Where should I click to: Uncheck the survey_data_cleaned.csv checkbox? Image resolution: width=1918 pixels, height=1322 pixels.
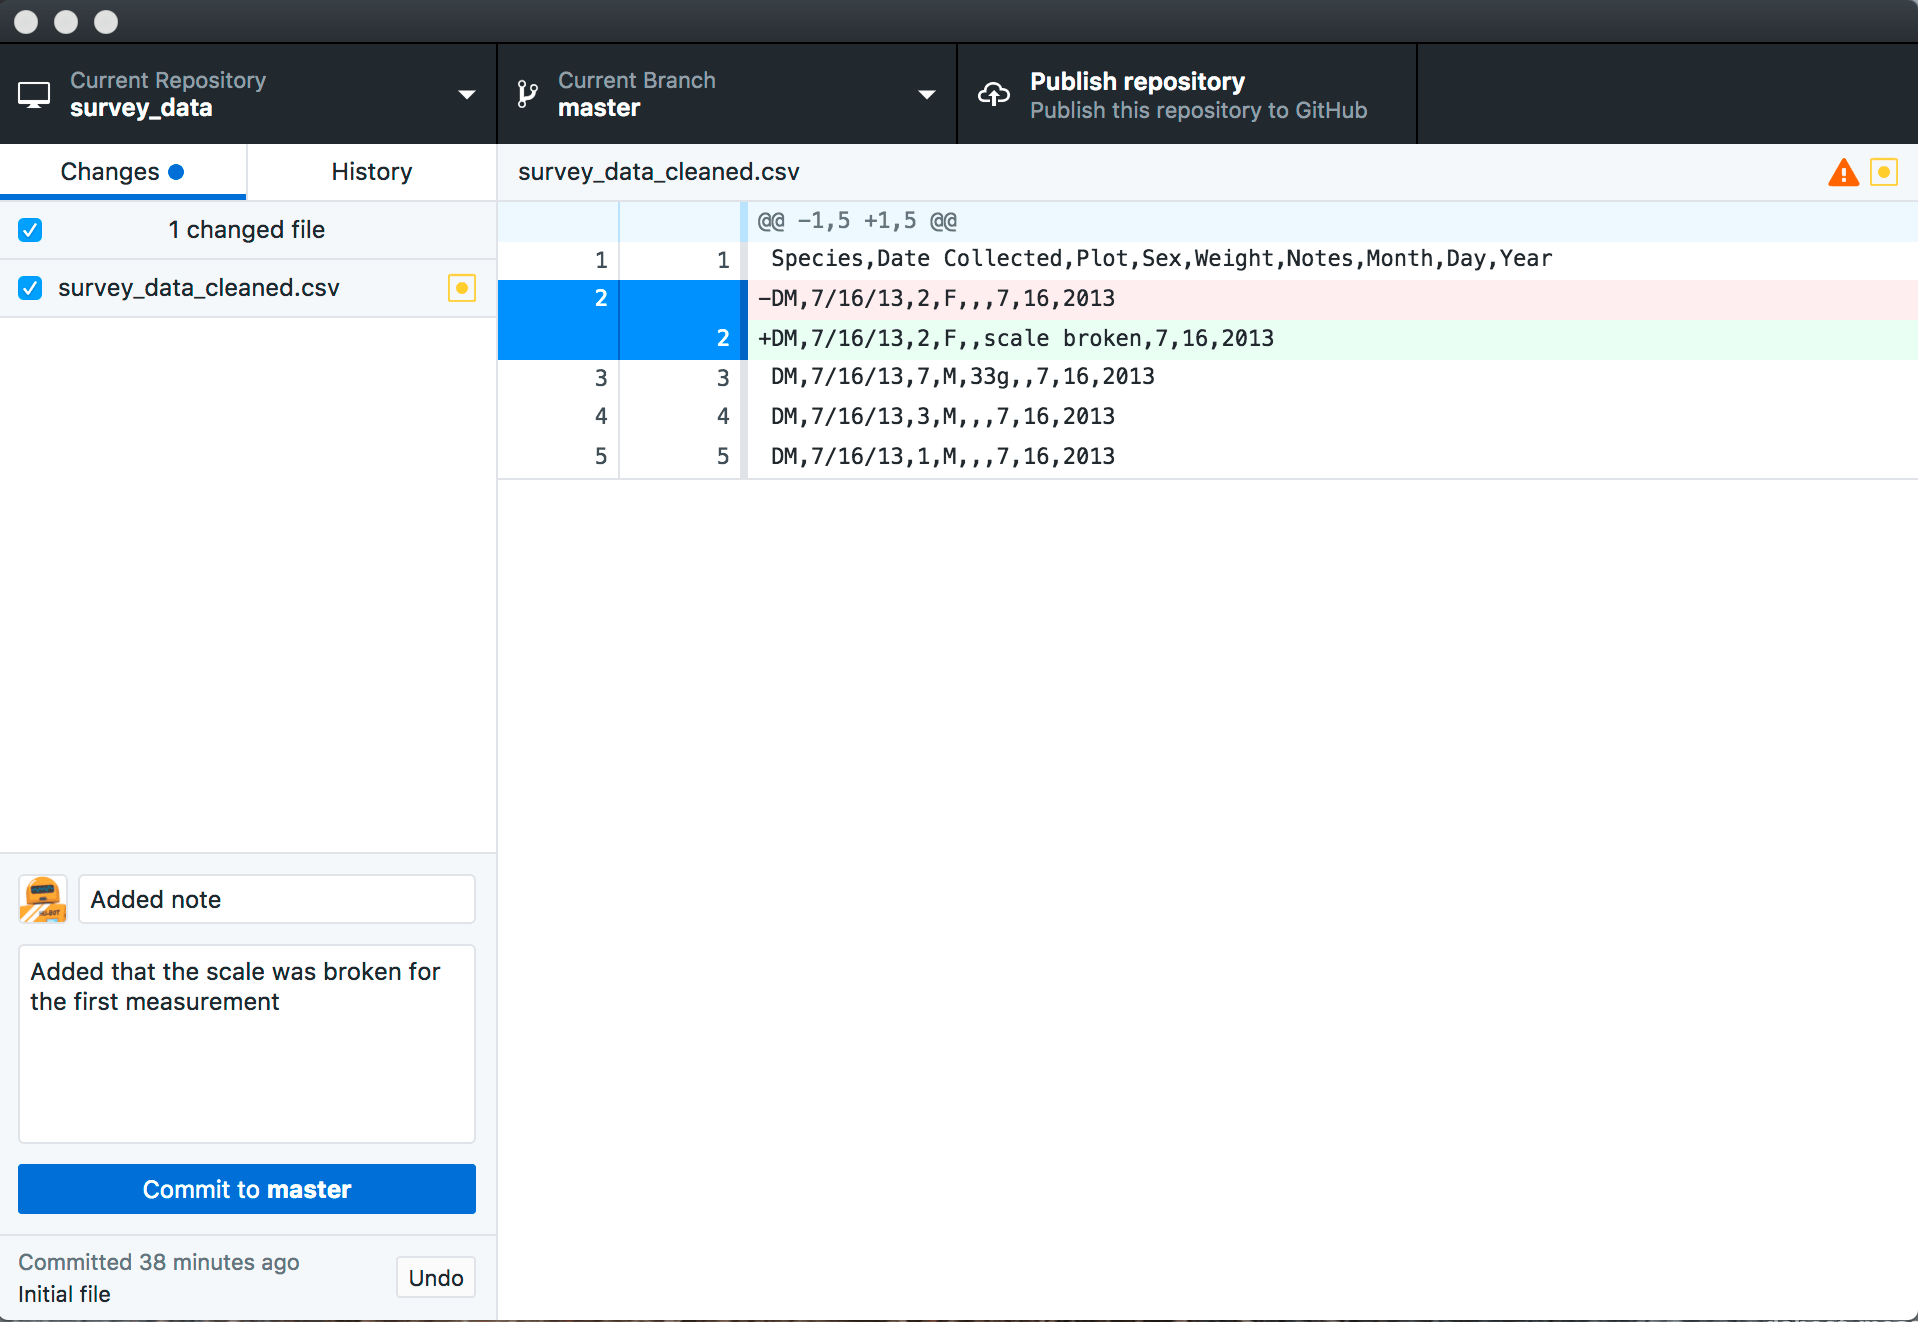30,288
